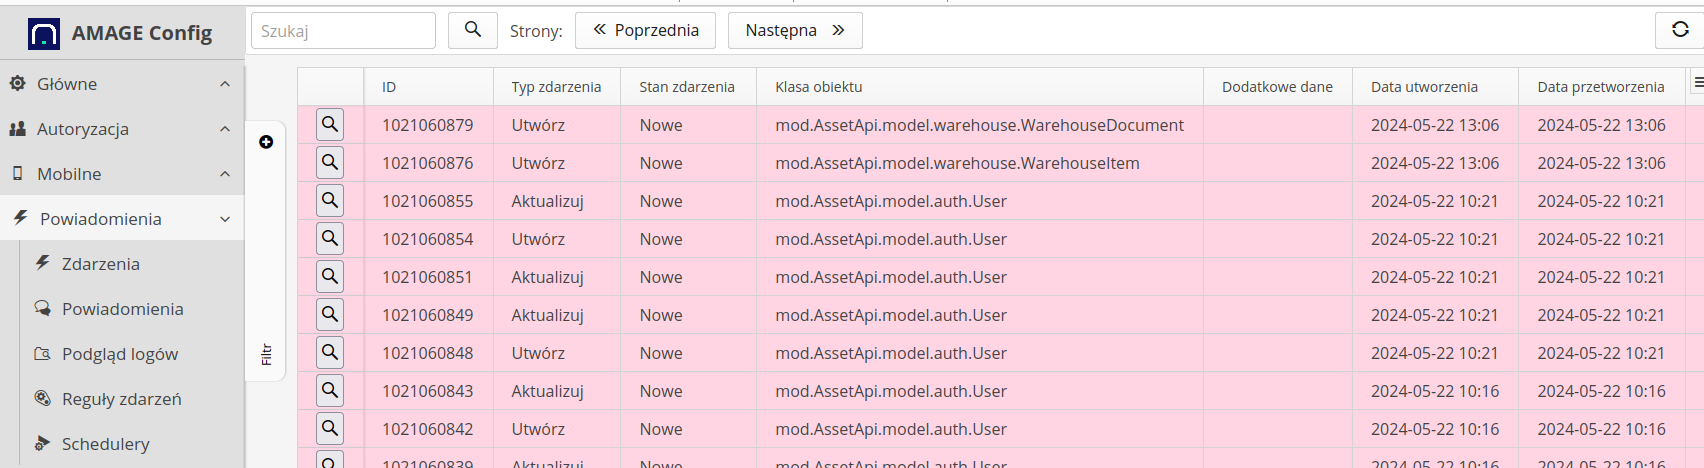Click the Szukaj search input field
Image resolution: width=1704 pixels, height=468 pixels.
click(x=343, y=31)
